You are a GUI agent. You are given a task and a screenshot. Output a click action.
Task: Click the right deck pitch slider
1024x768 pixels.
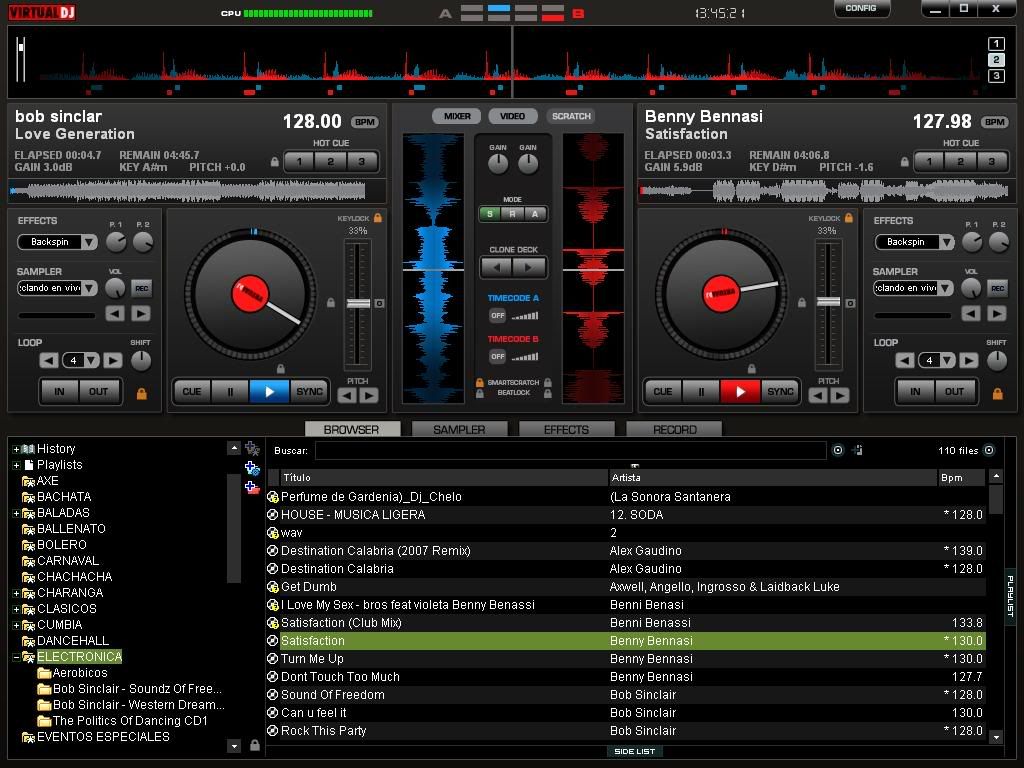pos(828,302)
